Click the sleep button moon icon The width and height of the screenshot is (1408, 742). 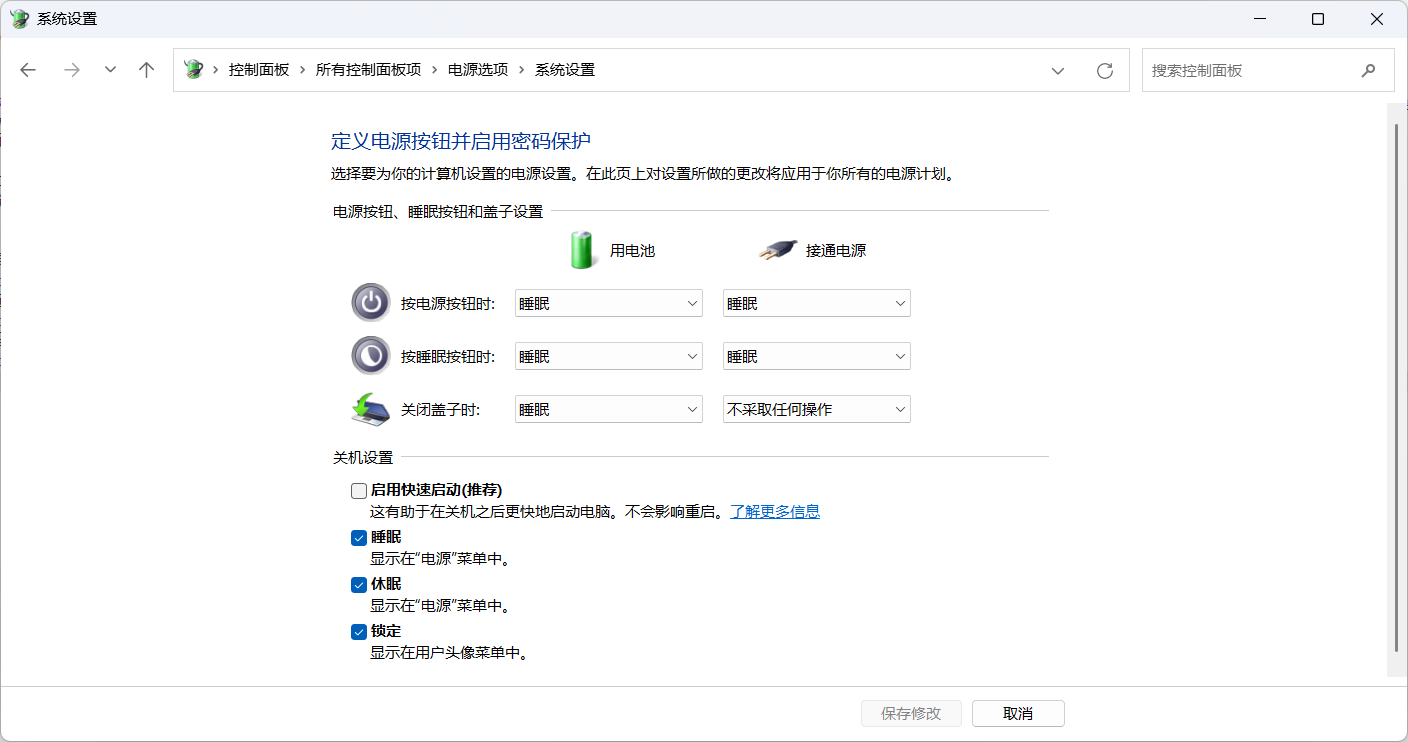pos(371,355)
